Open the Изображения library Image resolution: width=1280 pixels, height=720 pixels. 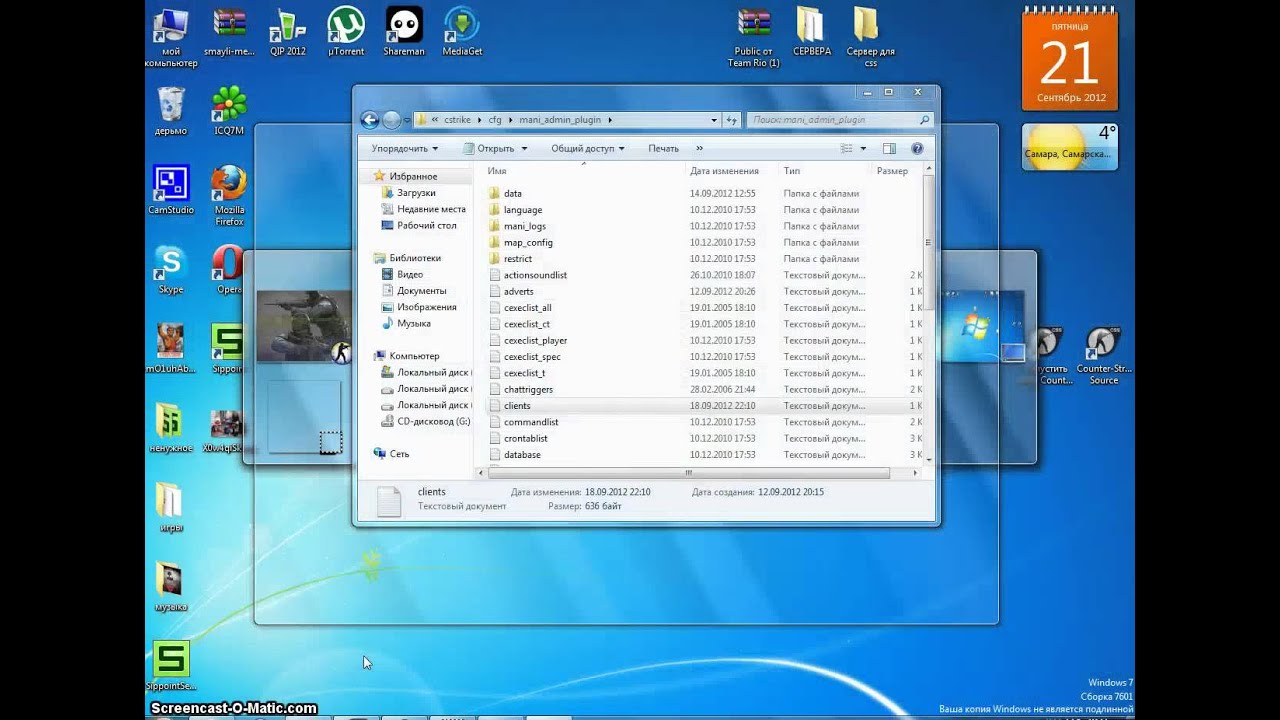(x=426, y=307)
